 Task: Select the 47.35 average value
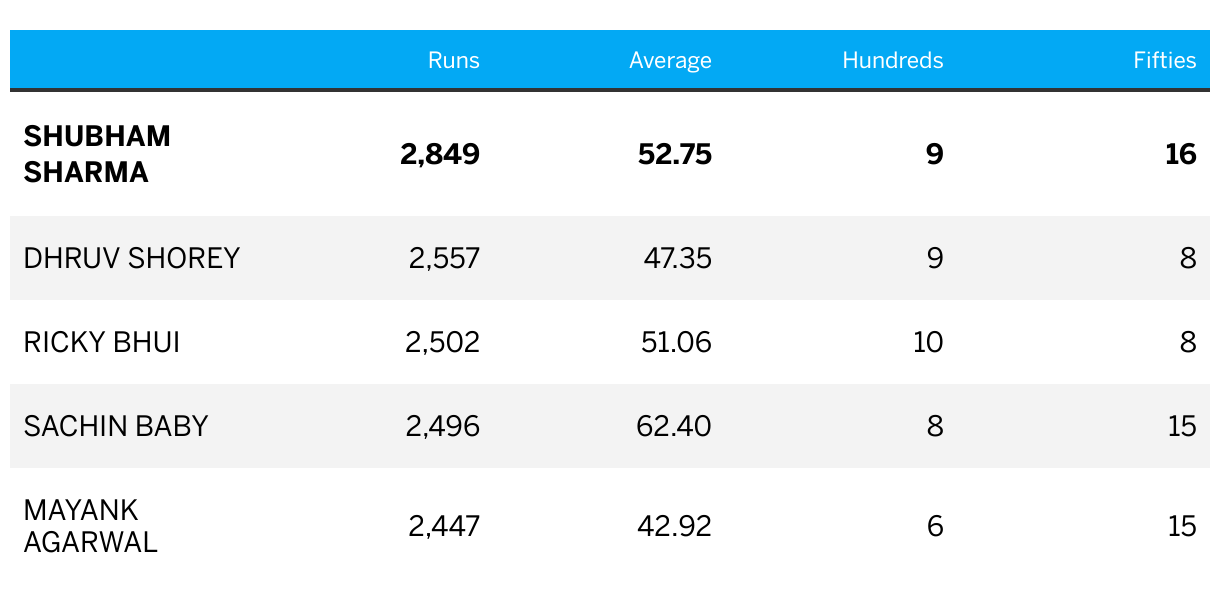(x=678, y=258)
